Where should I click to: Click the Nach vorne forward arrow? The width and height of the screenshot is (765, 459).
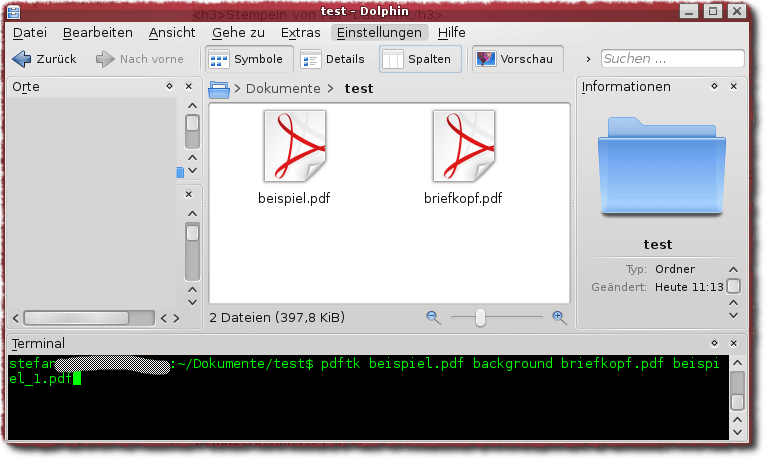click(x=106, y=59)
